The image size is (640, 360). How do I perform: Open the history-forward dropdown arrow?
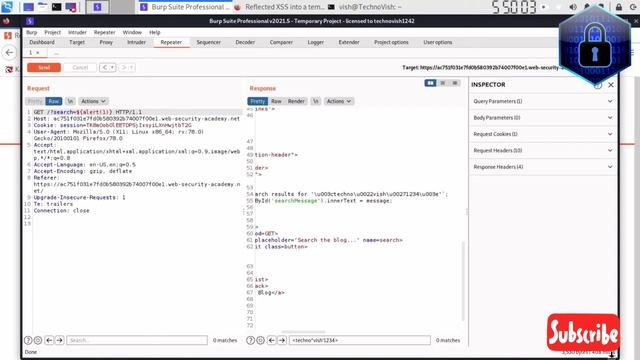[131, 67]
